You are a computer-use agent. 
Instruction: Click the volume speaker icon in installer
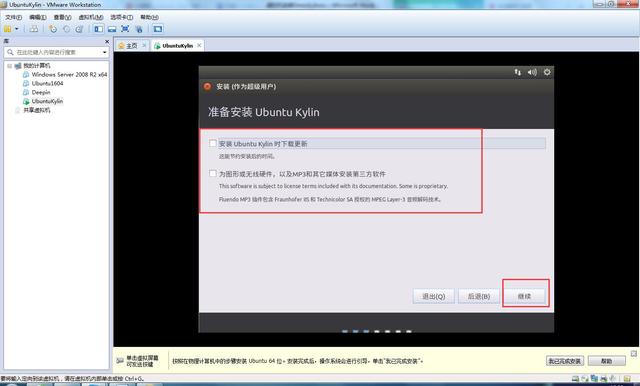532,72
